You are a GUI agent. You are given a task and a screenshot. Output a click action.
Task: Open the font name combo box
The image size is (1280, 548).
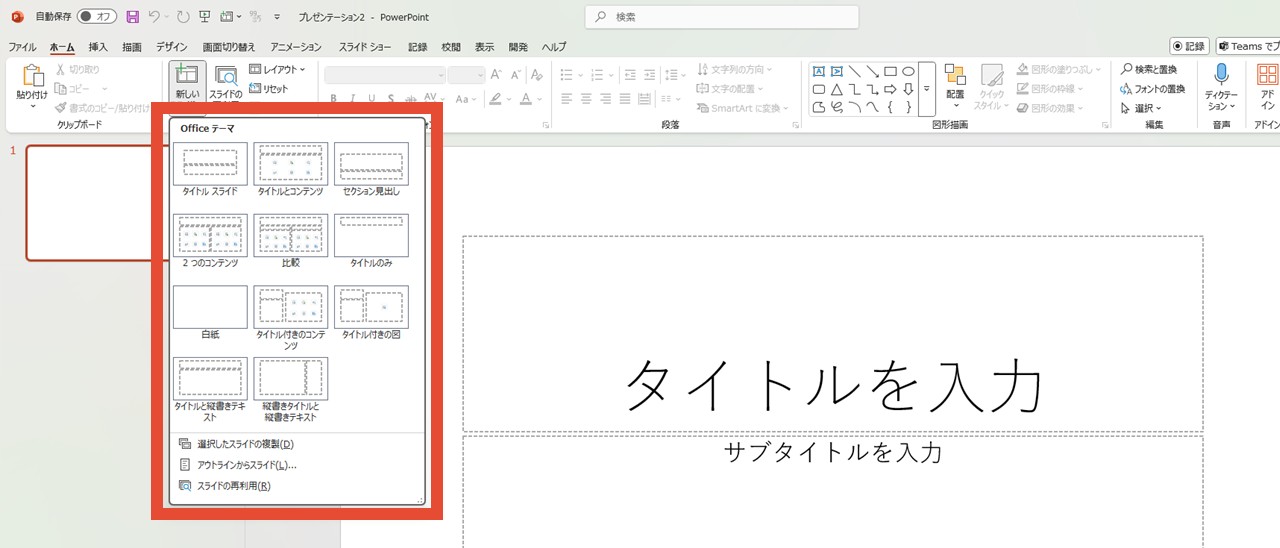pos(385,75)
